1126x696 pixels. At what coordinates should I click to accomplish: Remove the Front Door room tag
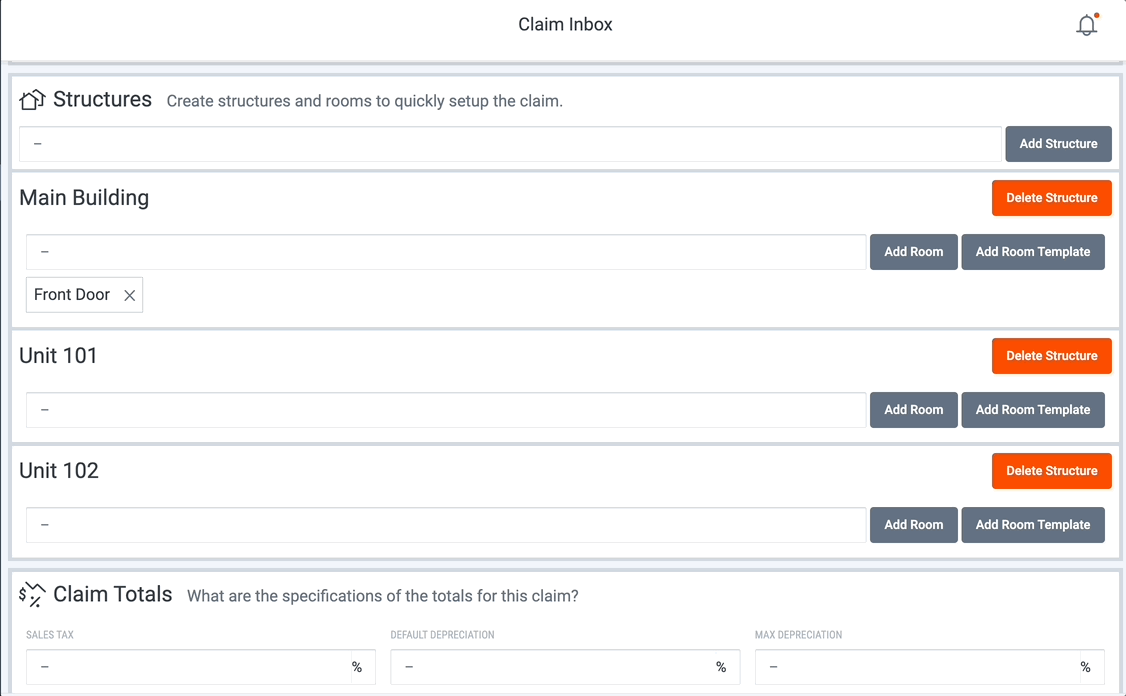pyautogui.click(x=129, y=295)
